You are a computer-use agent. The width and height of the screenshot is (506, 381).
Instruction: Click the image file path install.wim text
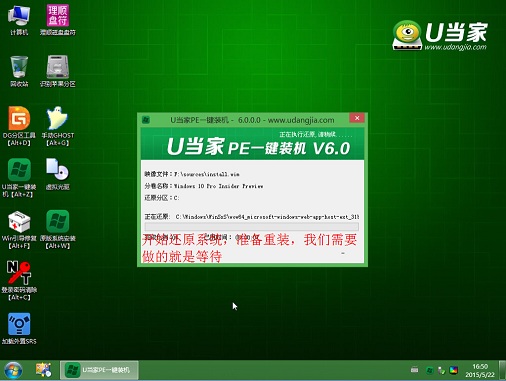(207, 174)
